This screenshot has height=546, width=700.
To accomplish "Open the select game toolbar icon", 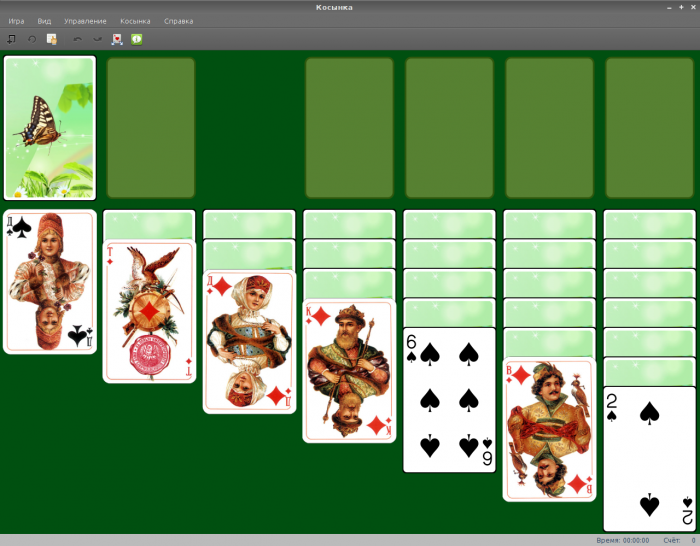I will click(52, 39).
